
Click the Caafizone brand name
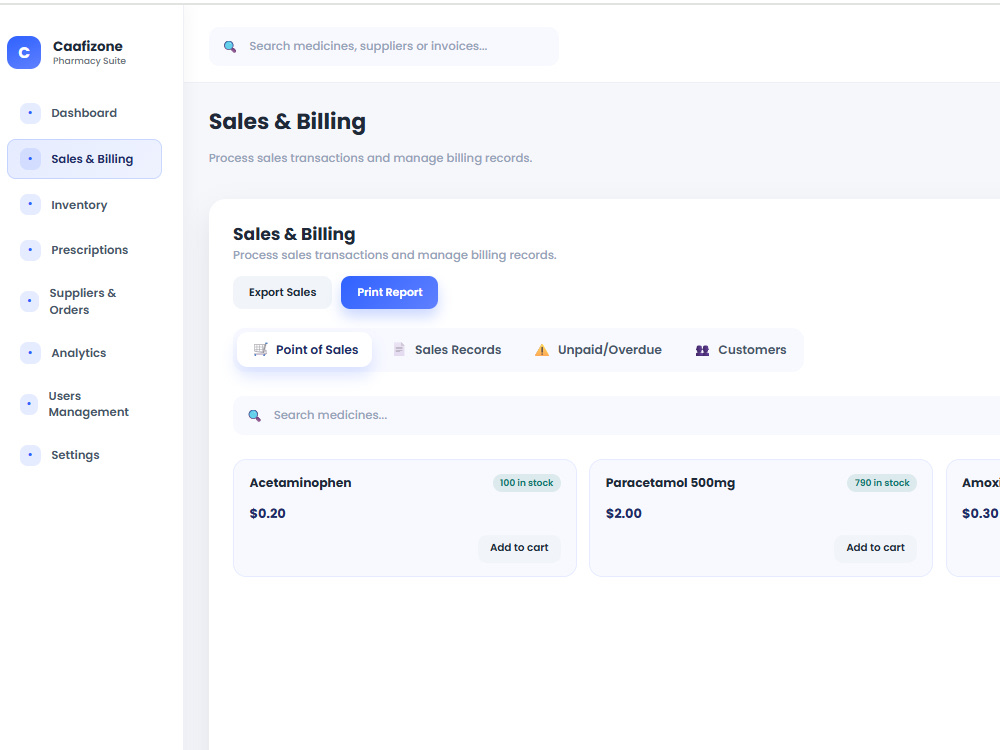pos(88,46)
